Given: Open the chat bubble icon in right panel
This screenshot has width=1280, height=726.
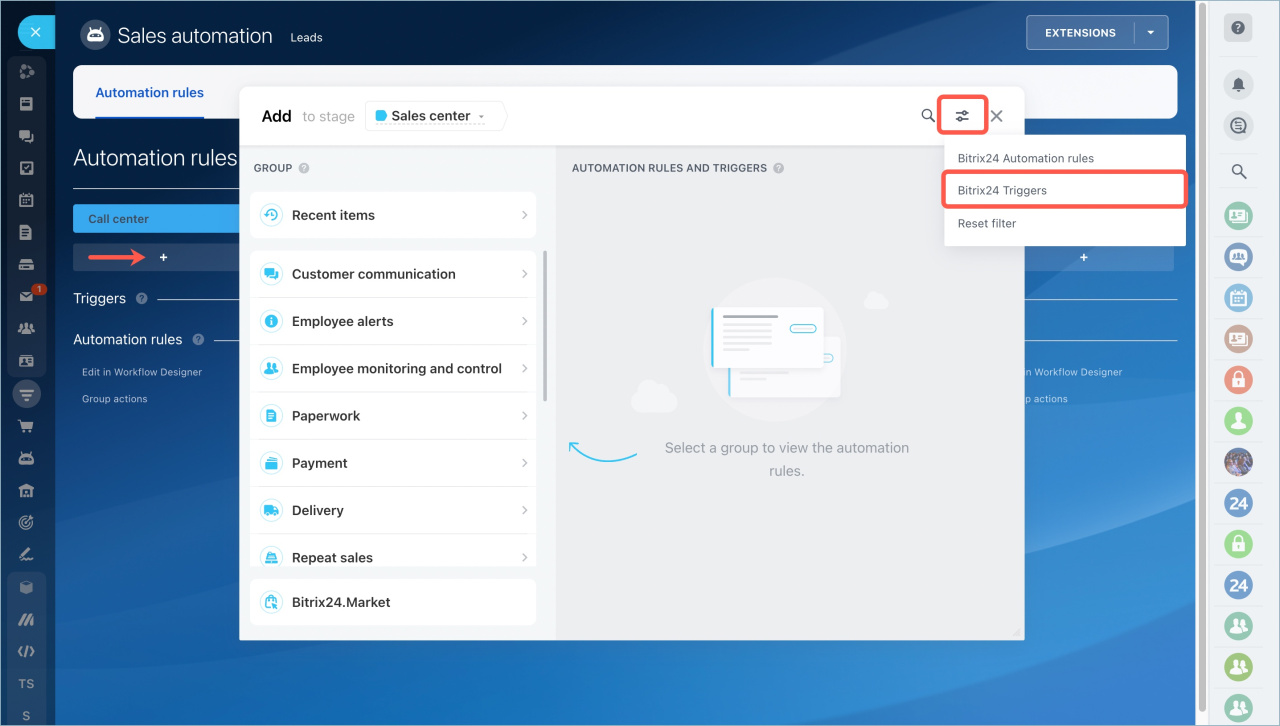Looking at the screenshot, I should tap(1238, 125).
